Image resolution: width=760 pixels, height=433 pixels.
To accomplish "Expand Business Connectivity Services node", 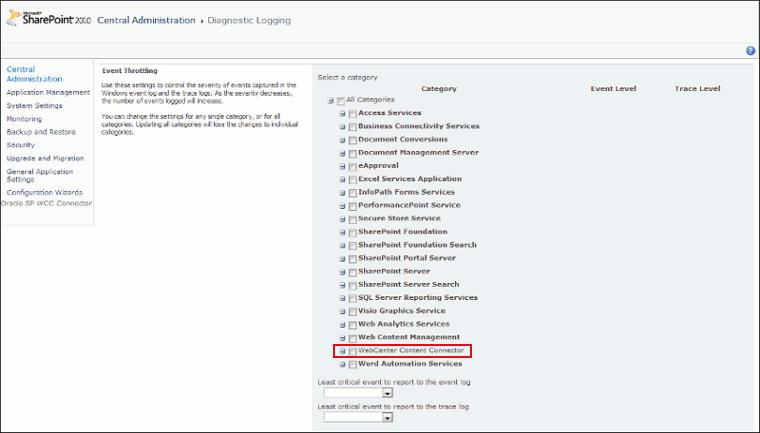I will point(342,127).
